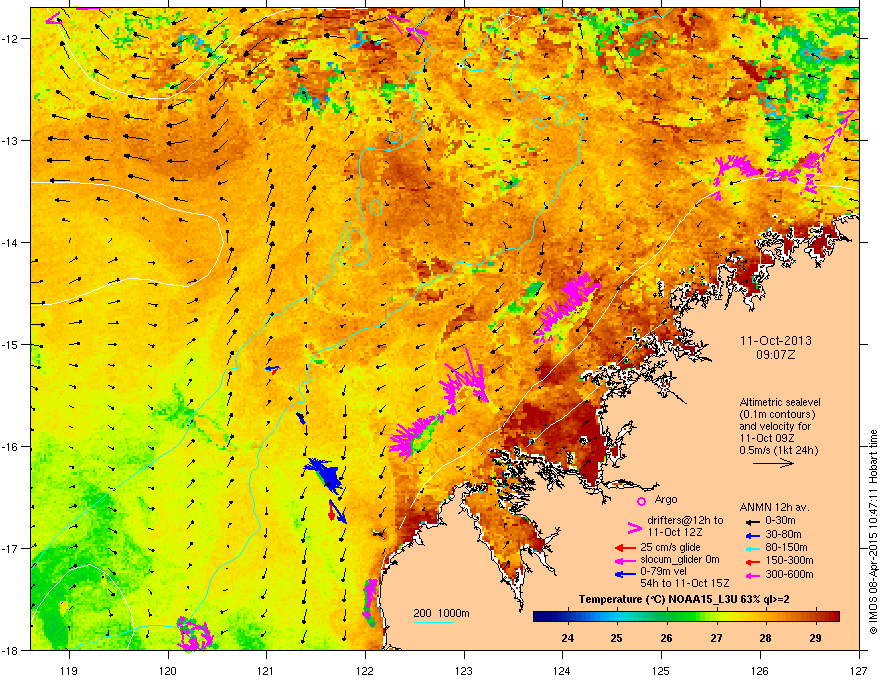Click the magenta ANMN arrow for 300-600m
Viewport: 880px width, 680px height.
[752, 575]
